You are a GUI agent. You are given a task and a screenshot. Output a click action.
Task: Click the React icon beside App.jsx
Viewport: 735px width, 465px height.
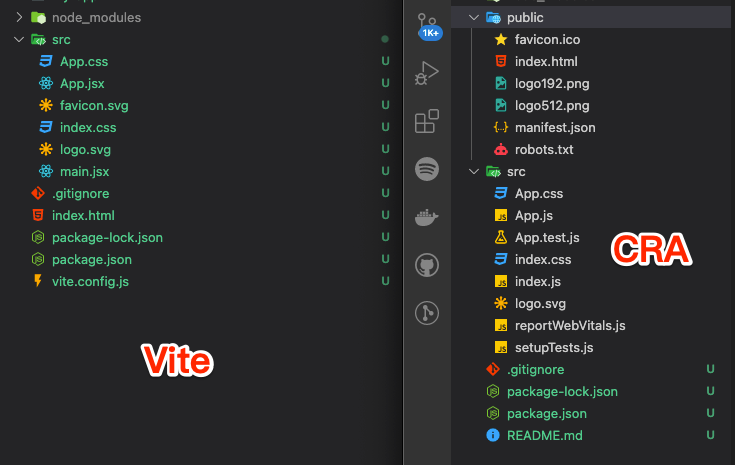(46, 83)
